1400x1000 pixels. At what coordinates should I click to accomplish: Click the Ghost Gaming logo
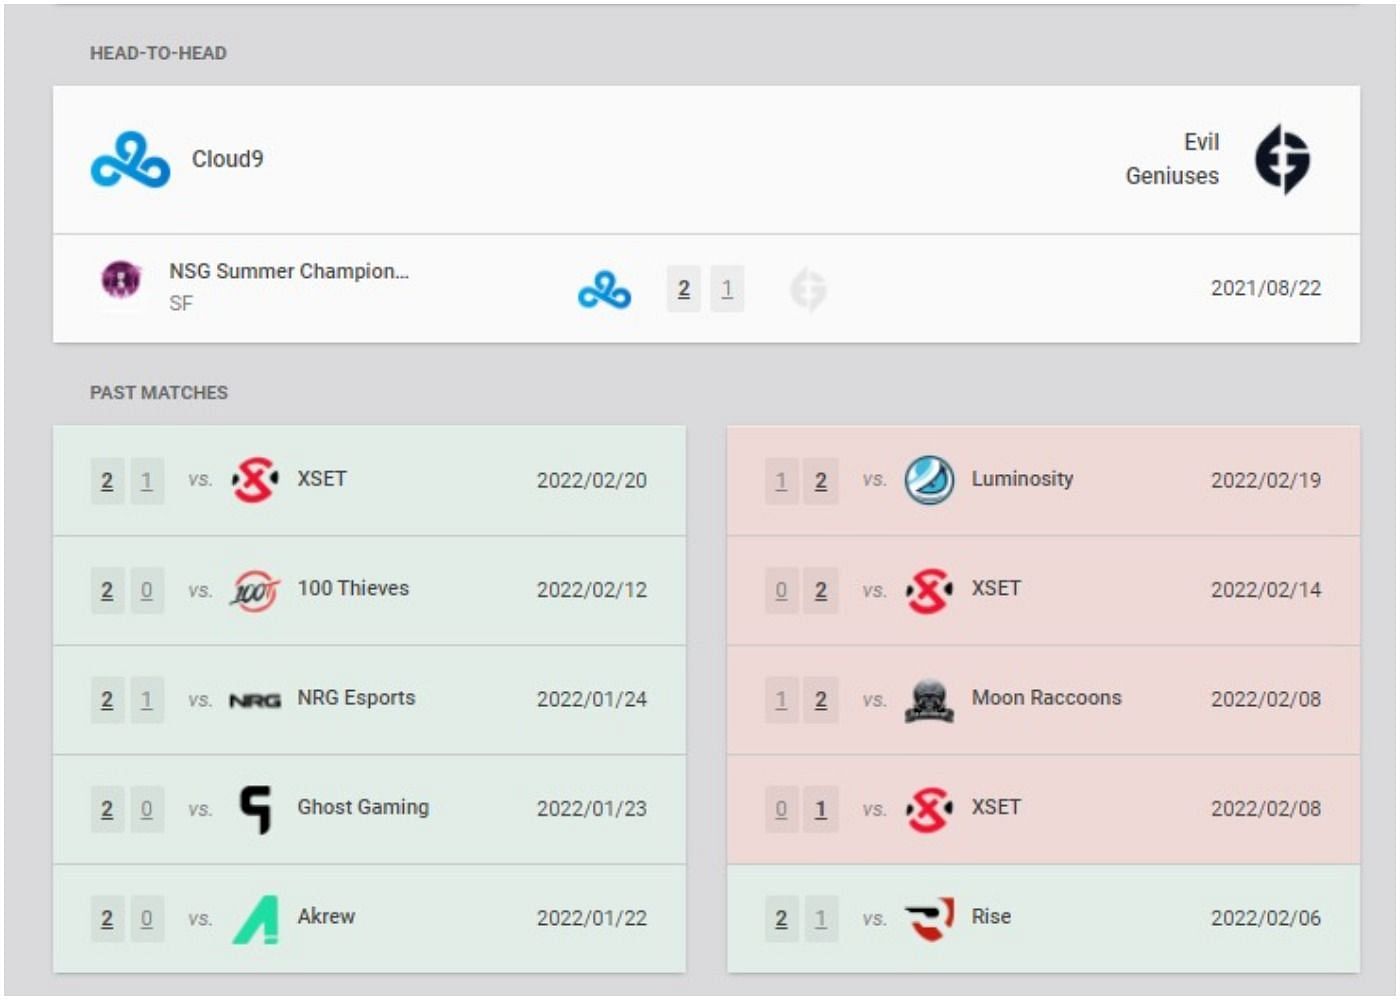tap(256, 809)
